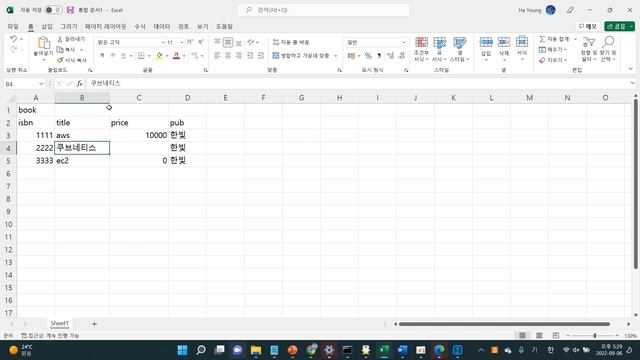This screenshot has width=640, height=360.
Task: Click the Comma Style icon
Action: (x=379, y=56)
